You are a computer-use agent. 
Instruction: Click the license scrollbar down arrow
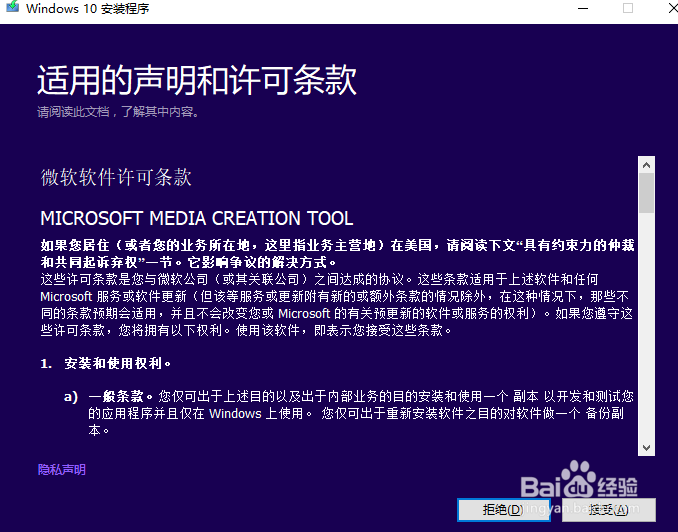[646, 448]
